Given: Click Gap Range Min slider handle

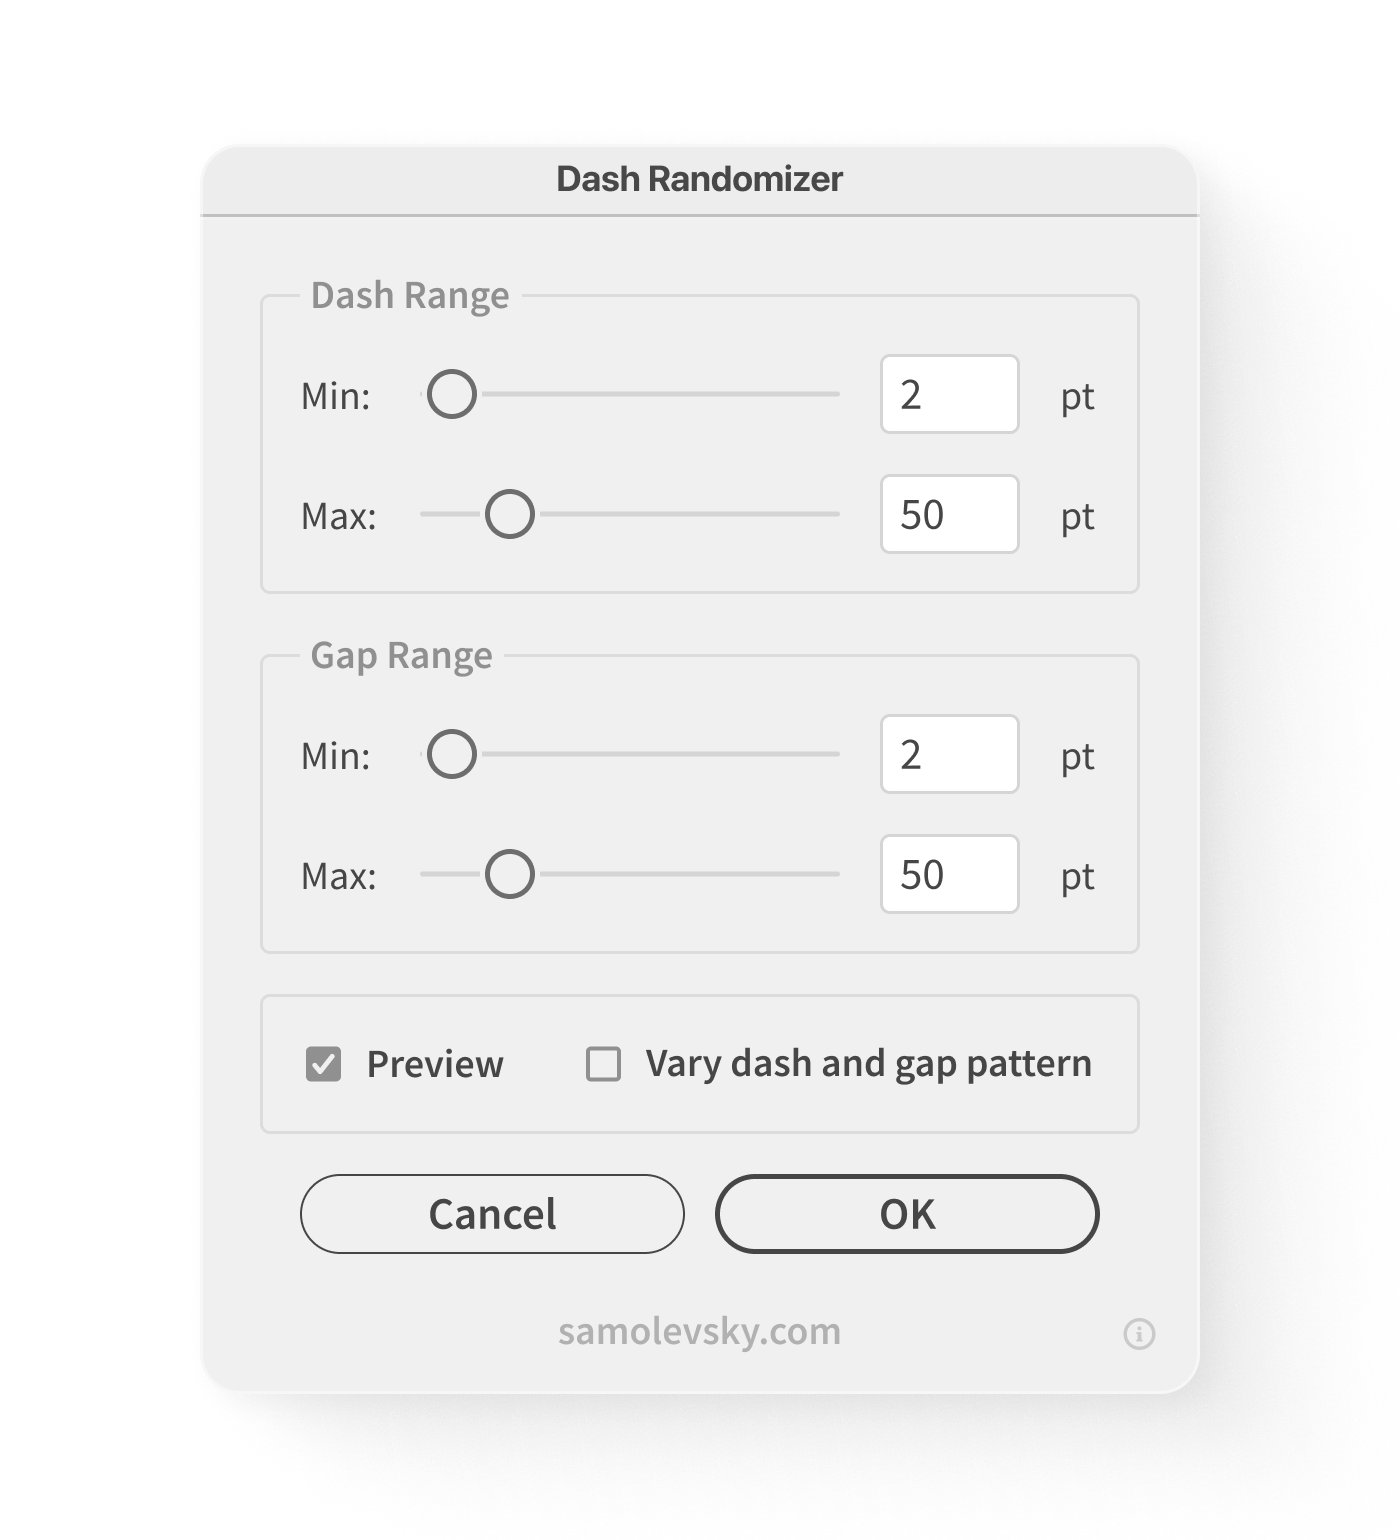Looking at the screenshot, I should (x=451, y=754).
